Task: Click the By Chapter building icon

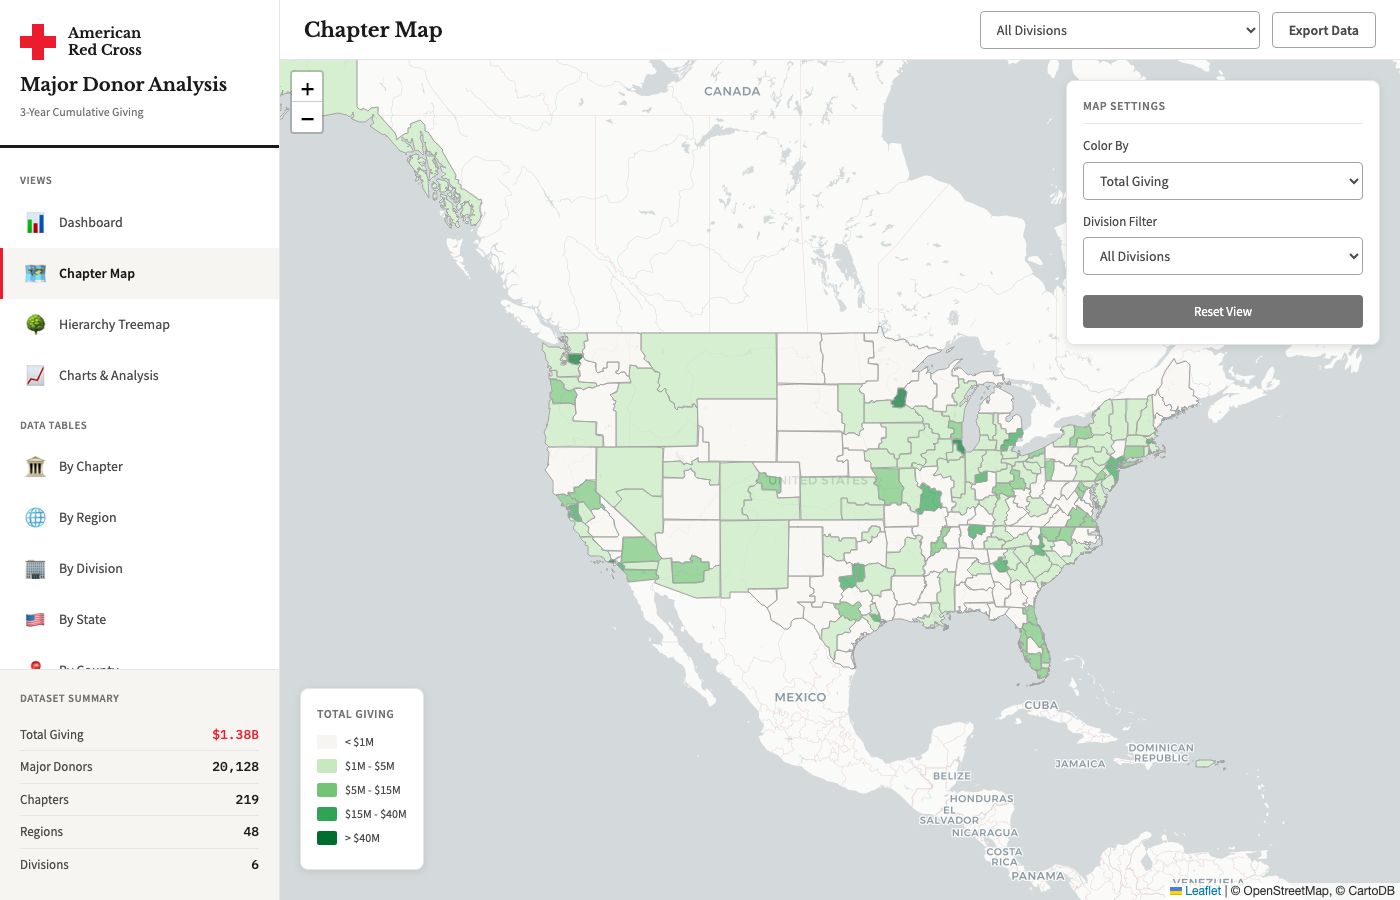Action: [36, 467]
